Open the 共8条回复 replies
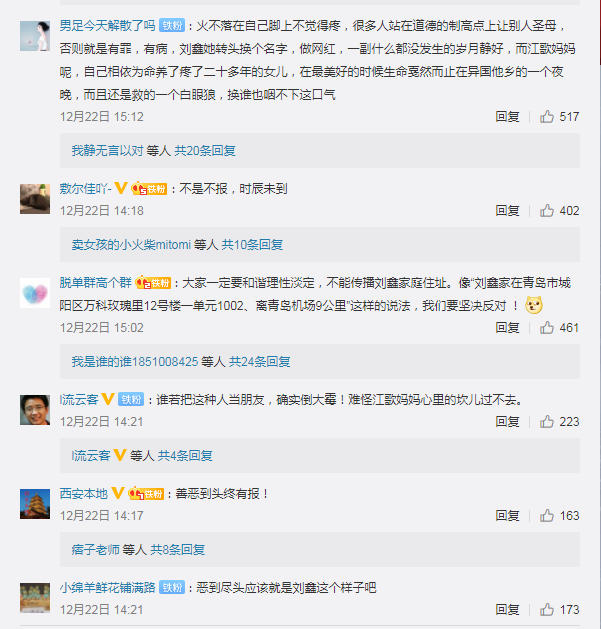 (x=178, y=550)
